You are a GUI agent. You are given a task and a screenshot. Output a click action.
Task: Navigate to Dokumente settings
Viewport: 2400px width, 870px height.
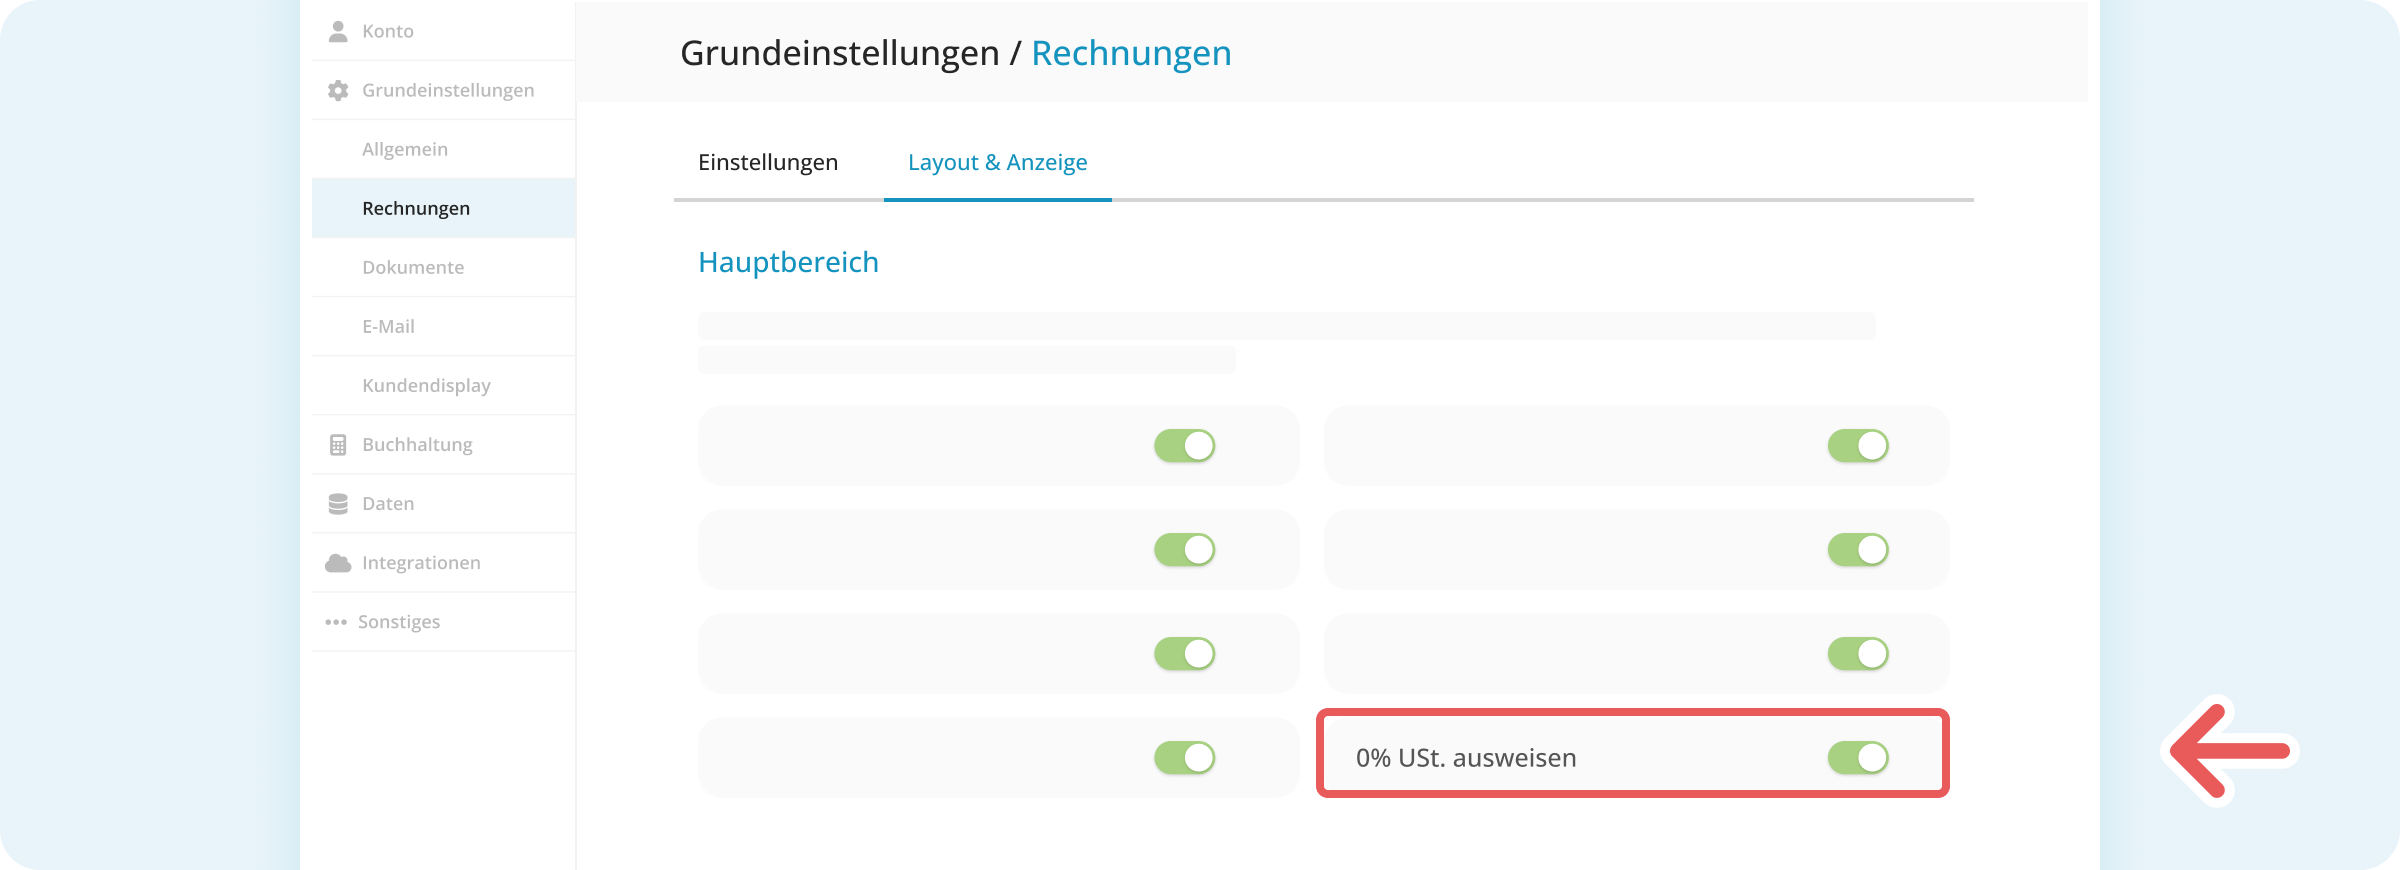point(413,267)
